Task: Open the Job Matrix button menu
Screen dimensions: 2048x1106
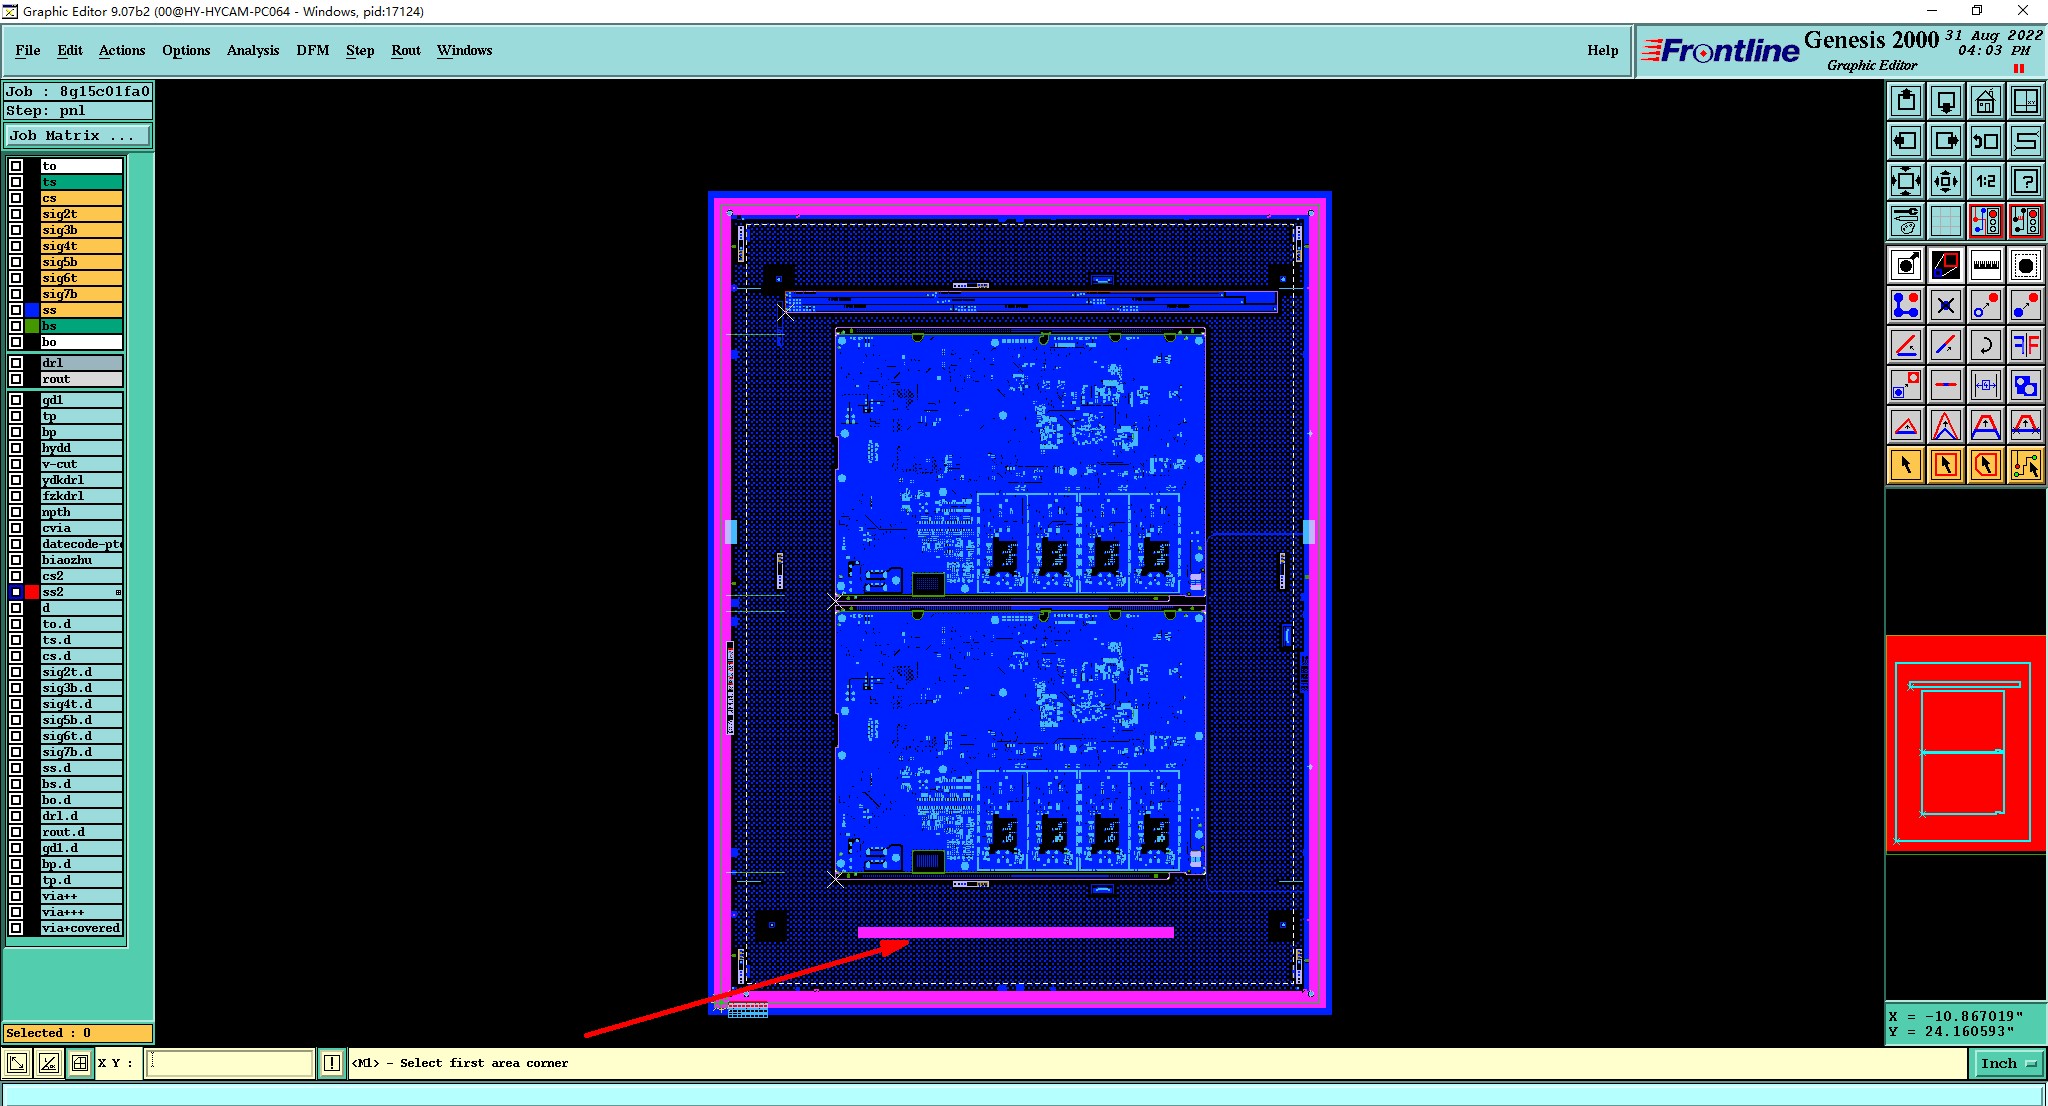Action: coord(78,136)
